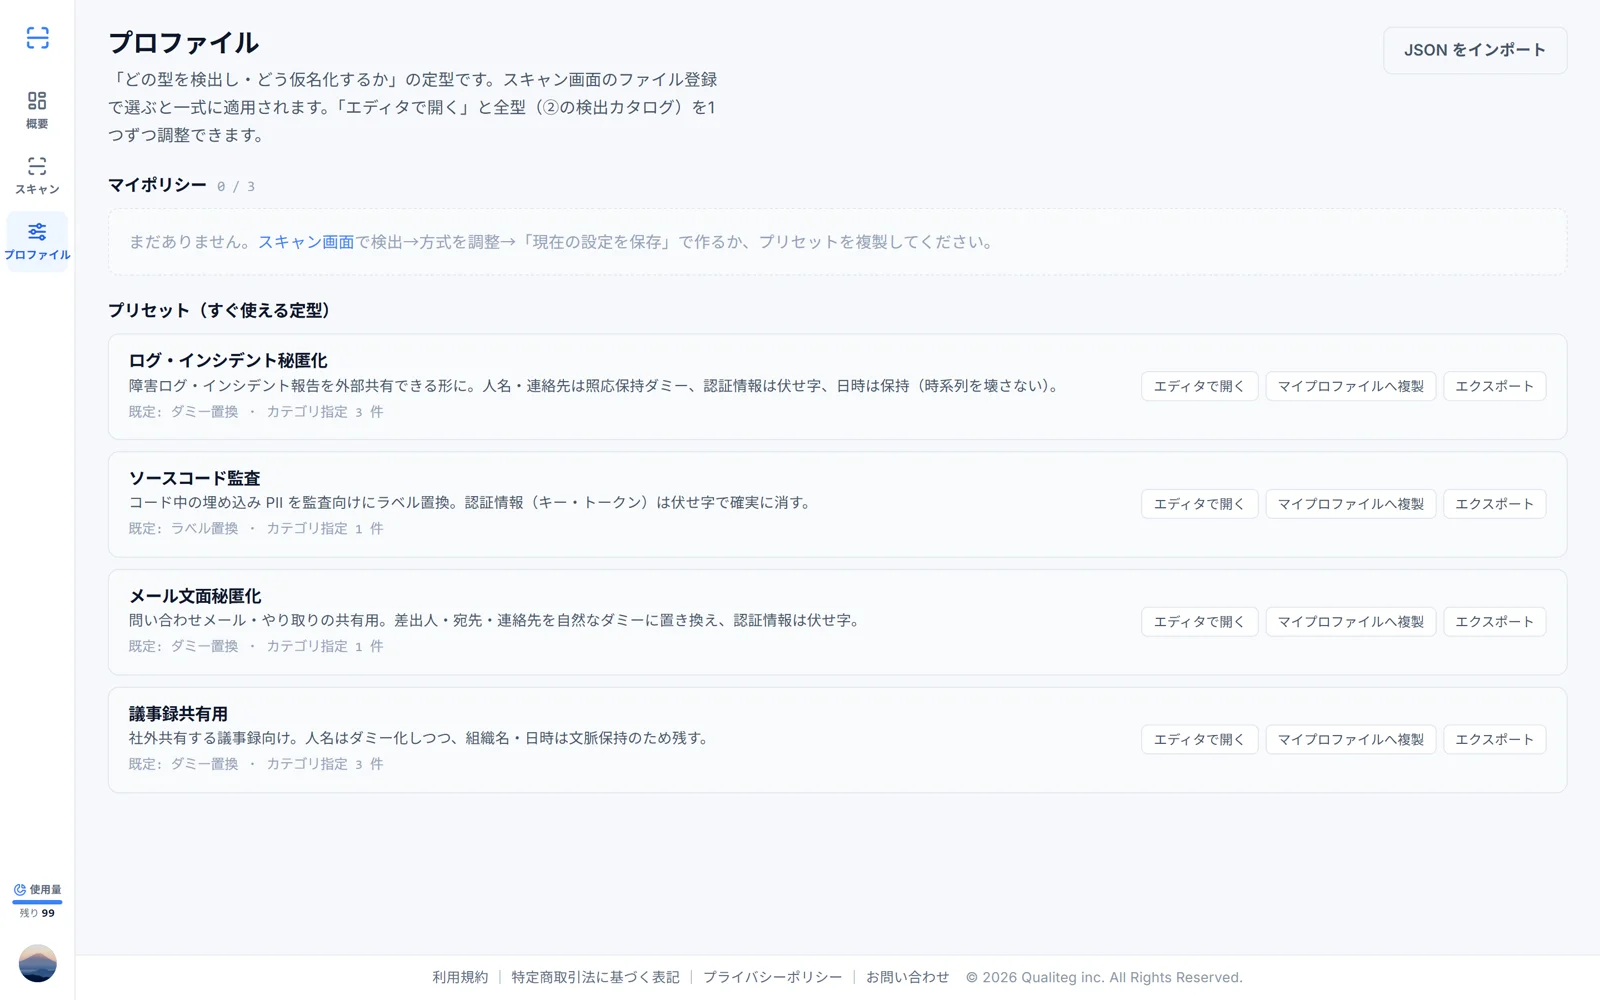Screen dimensions: 1600x1000
Task: Click the メール文面秘匿化 preset title
Action: pos(195,596)
